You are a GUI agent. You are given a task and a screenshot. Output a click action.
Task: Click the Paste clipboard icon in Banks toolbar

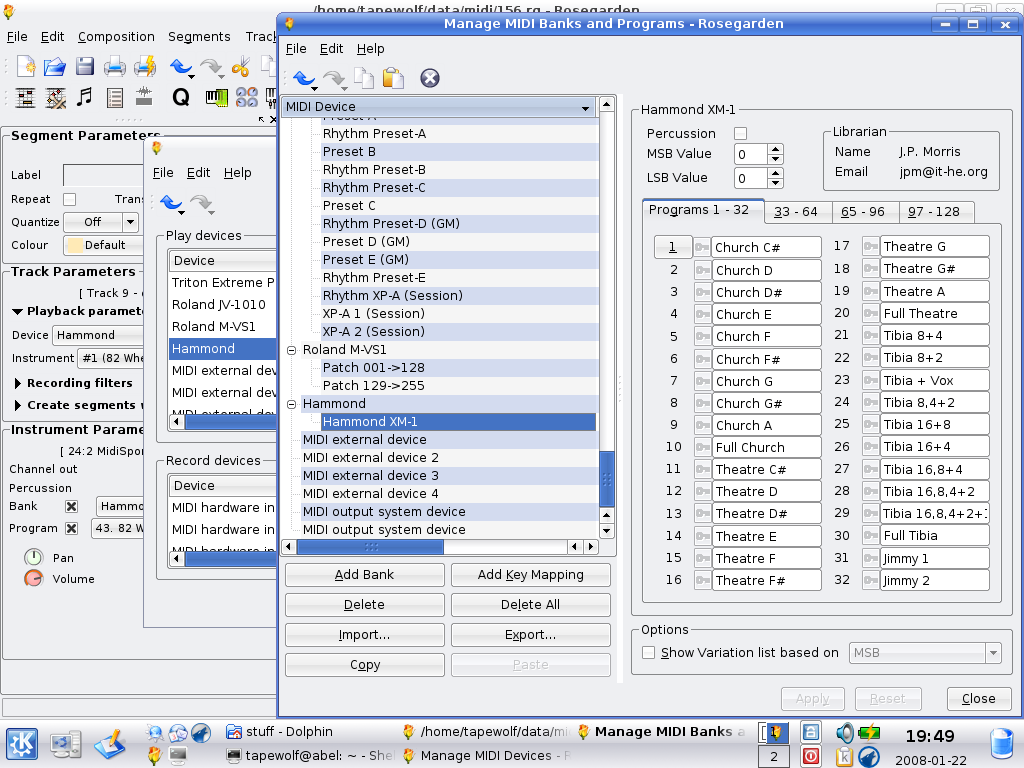(x=393, y=78)
